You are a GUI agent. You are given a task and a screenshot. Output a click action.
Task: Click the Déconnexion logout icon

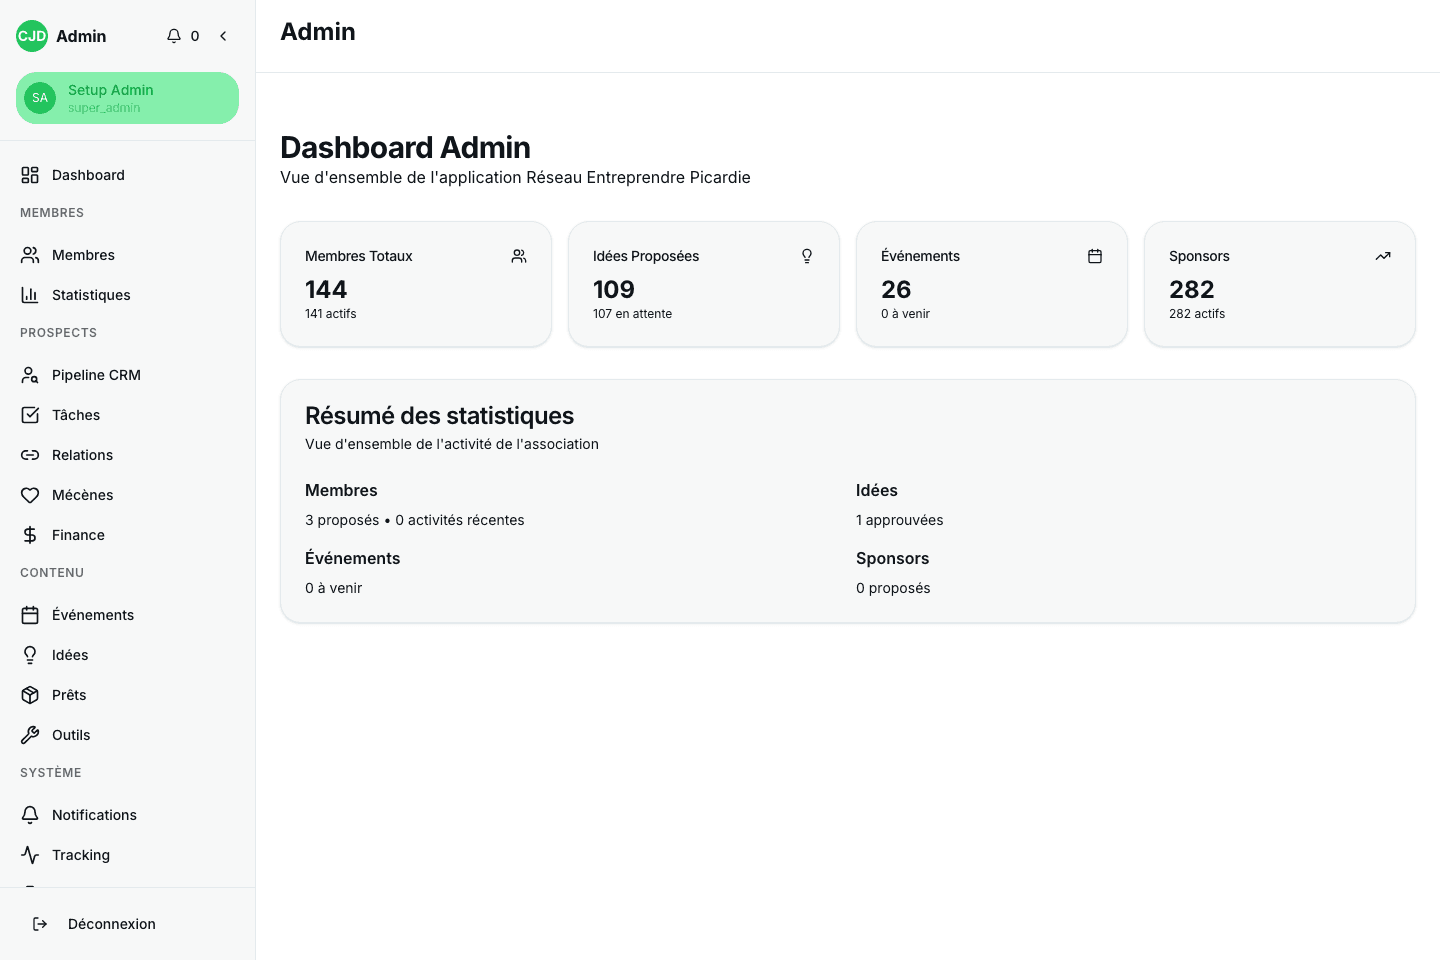tap(40, 924)
